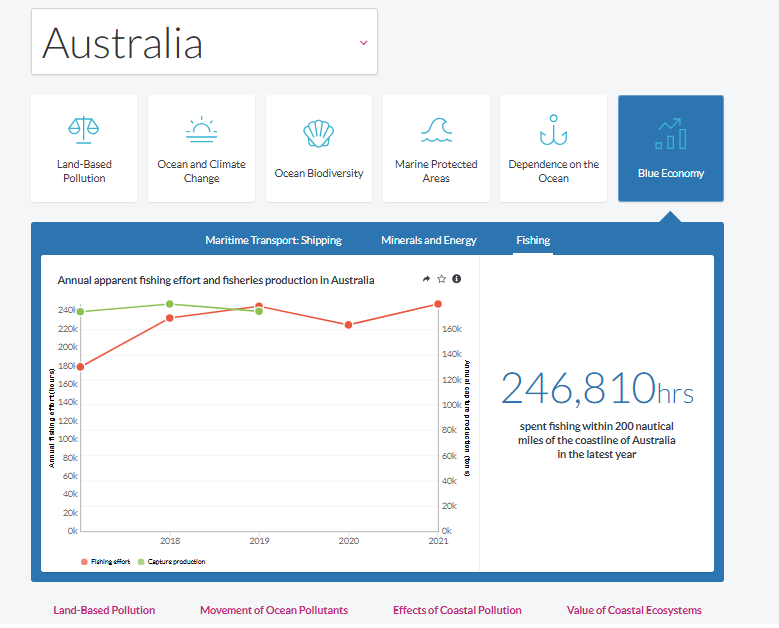Open the Ocean Biodiversity shell icon
The height and width of the screenshot is (628, 779).
pos(318,134)
